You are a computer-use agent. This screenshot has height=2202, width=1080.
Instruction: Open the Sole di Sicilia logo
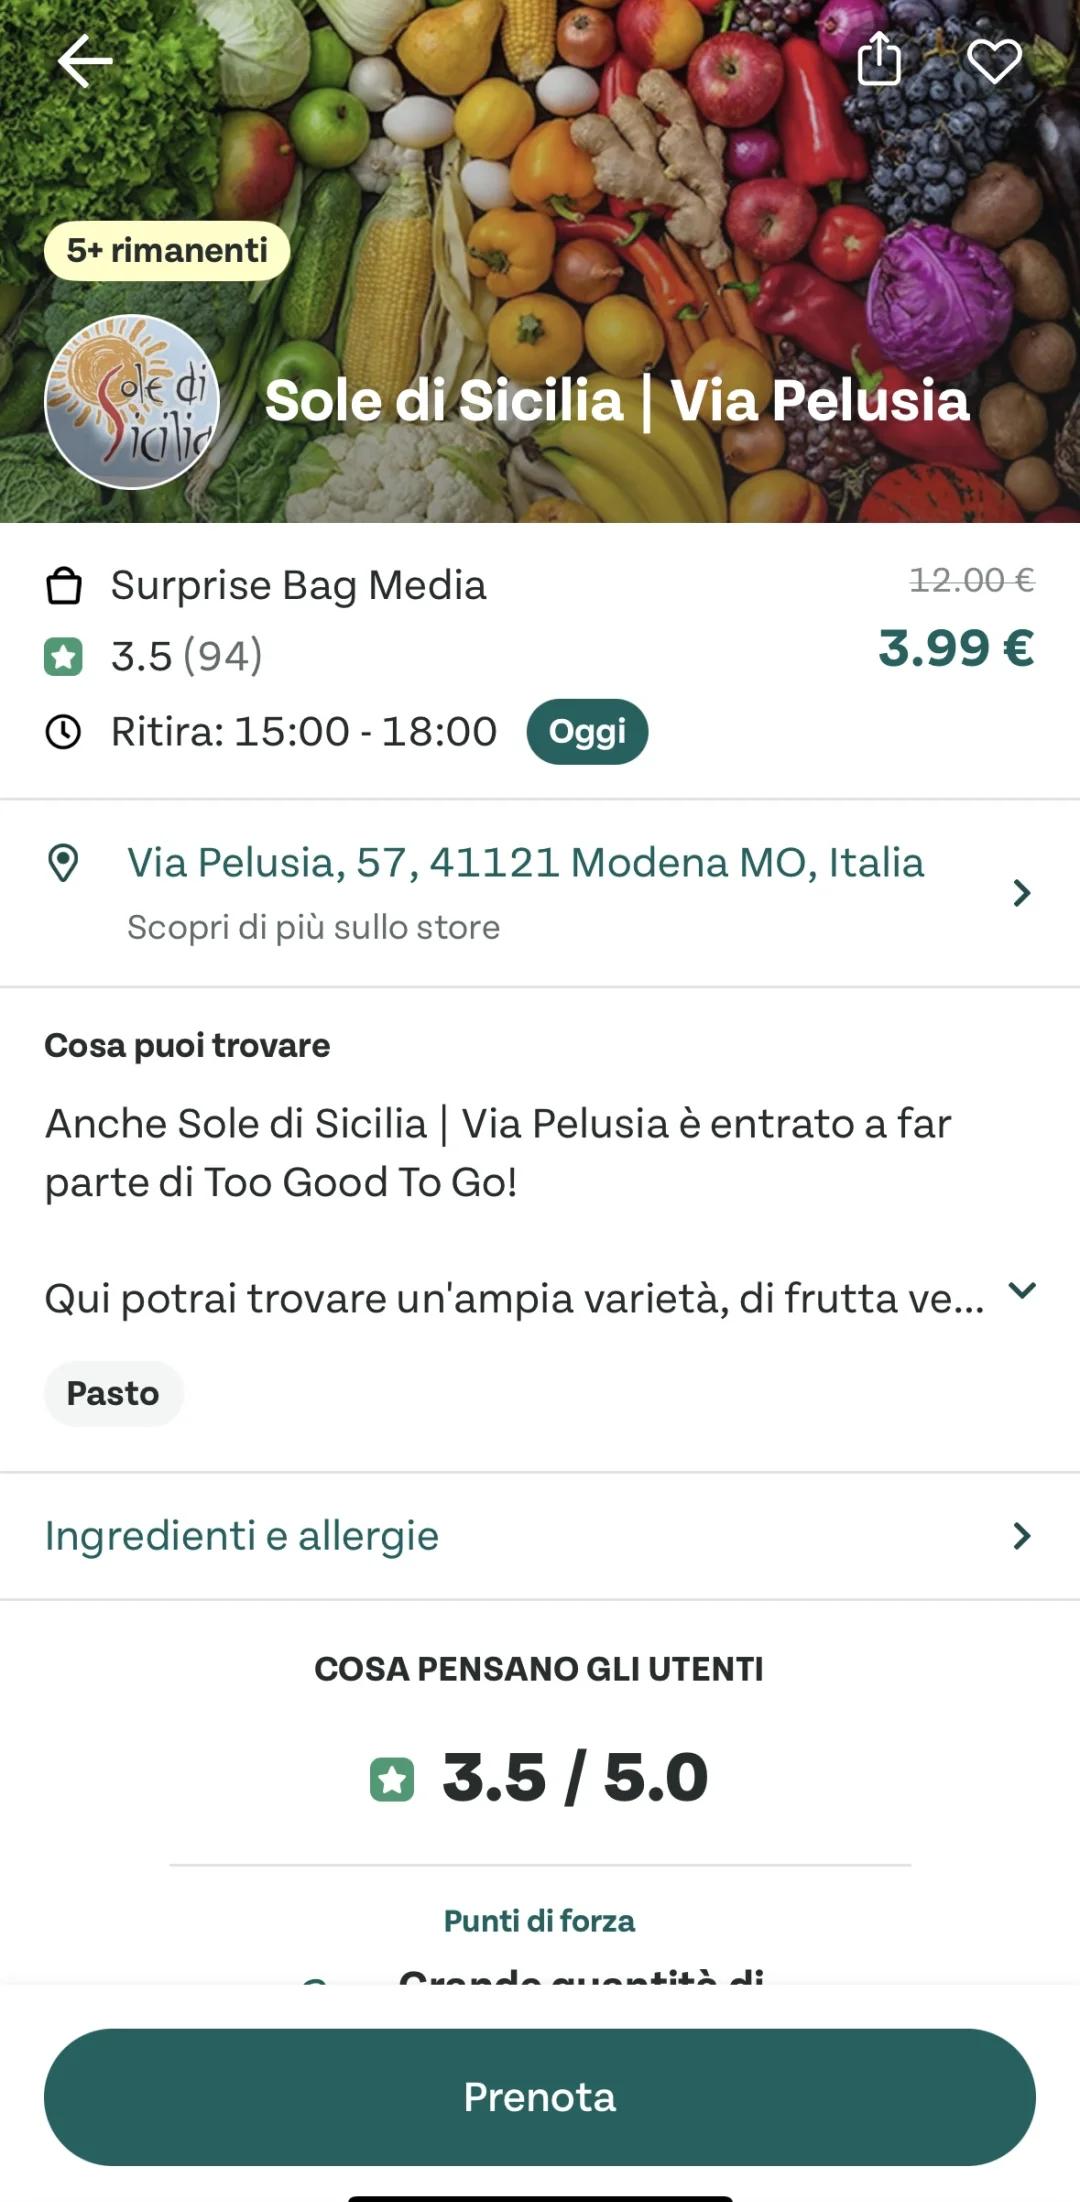[132, 402]
